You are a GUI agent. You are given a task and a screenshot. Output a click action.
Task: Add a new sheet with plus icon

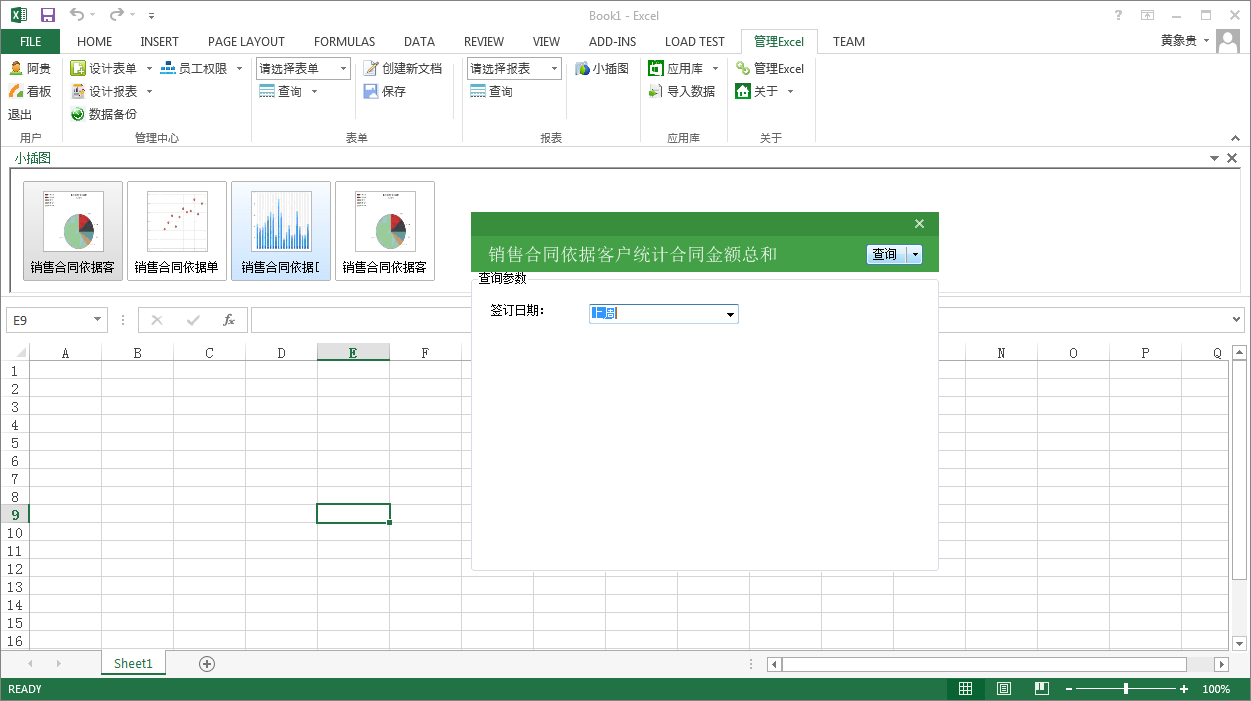click(x=207, y=663)
